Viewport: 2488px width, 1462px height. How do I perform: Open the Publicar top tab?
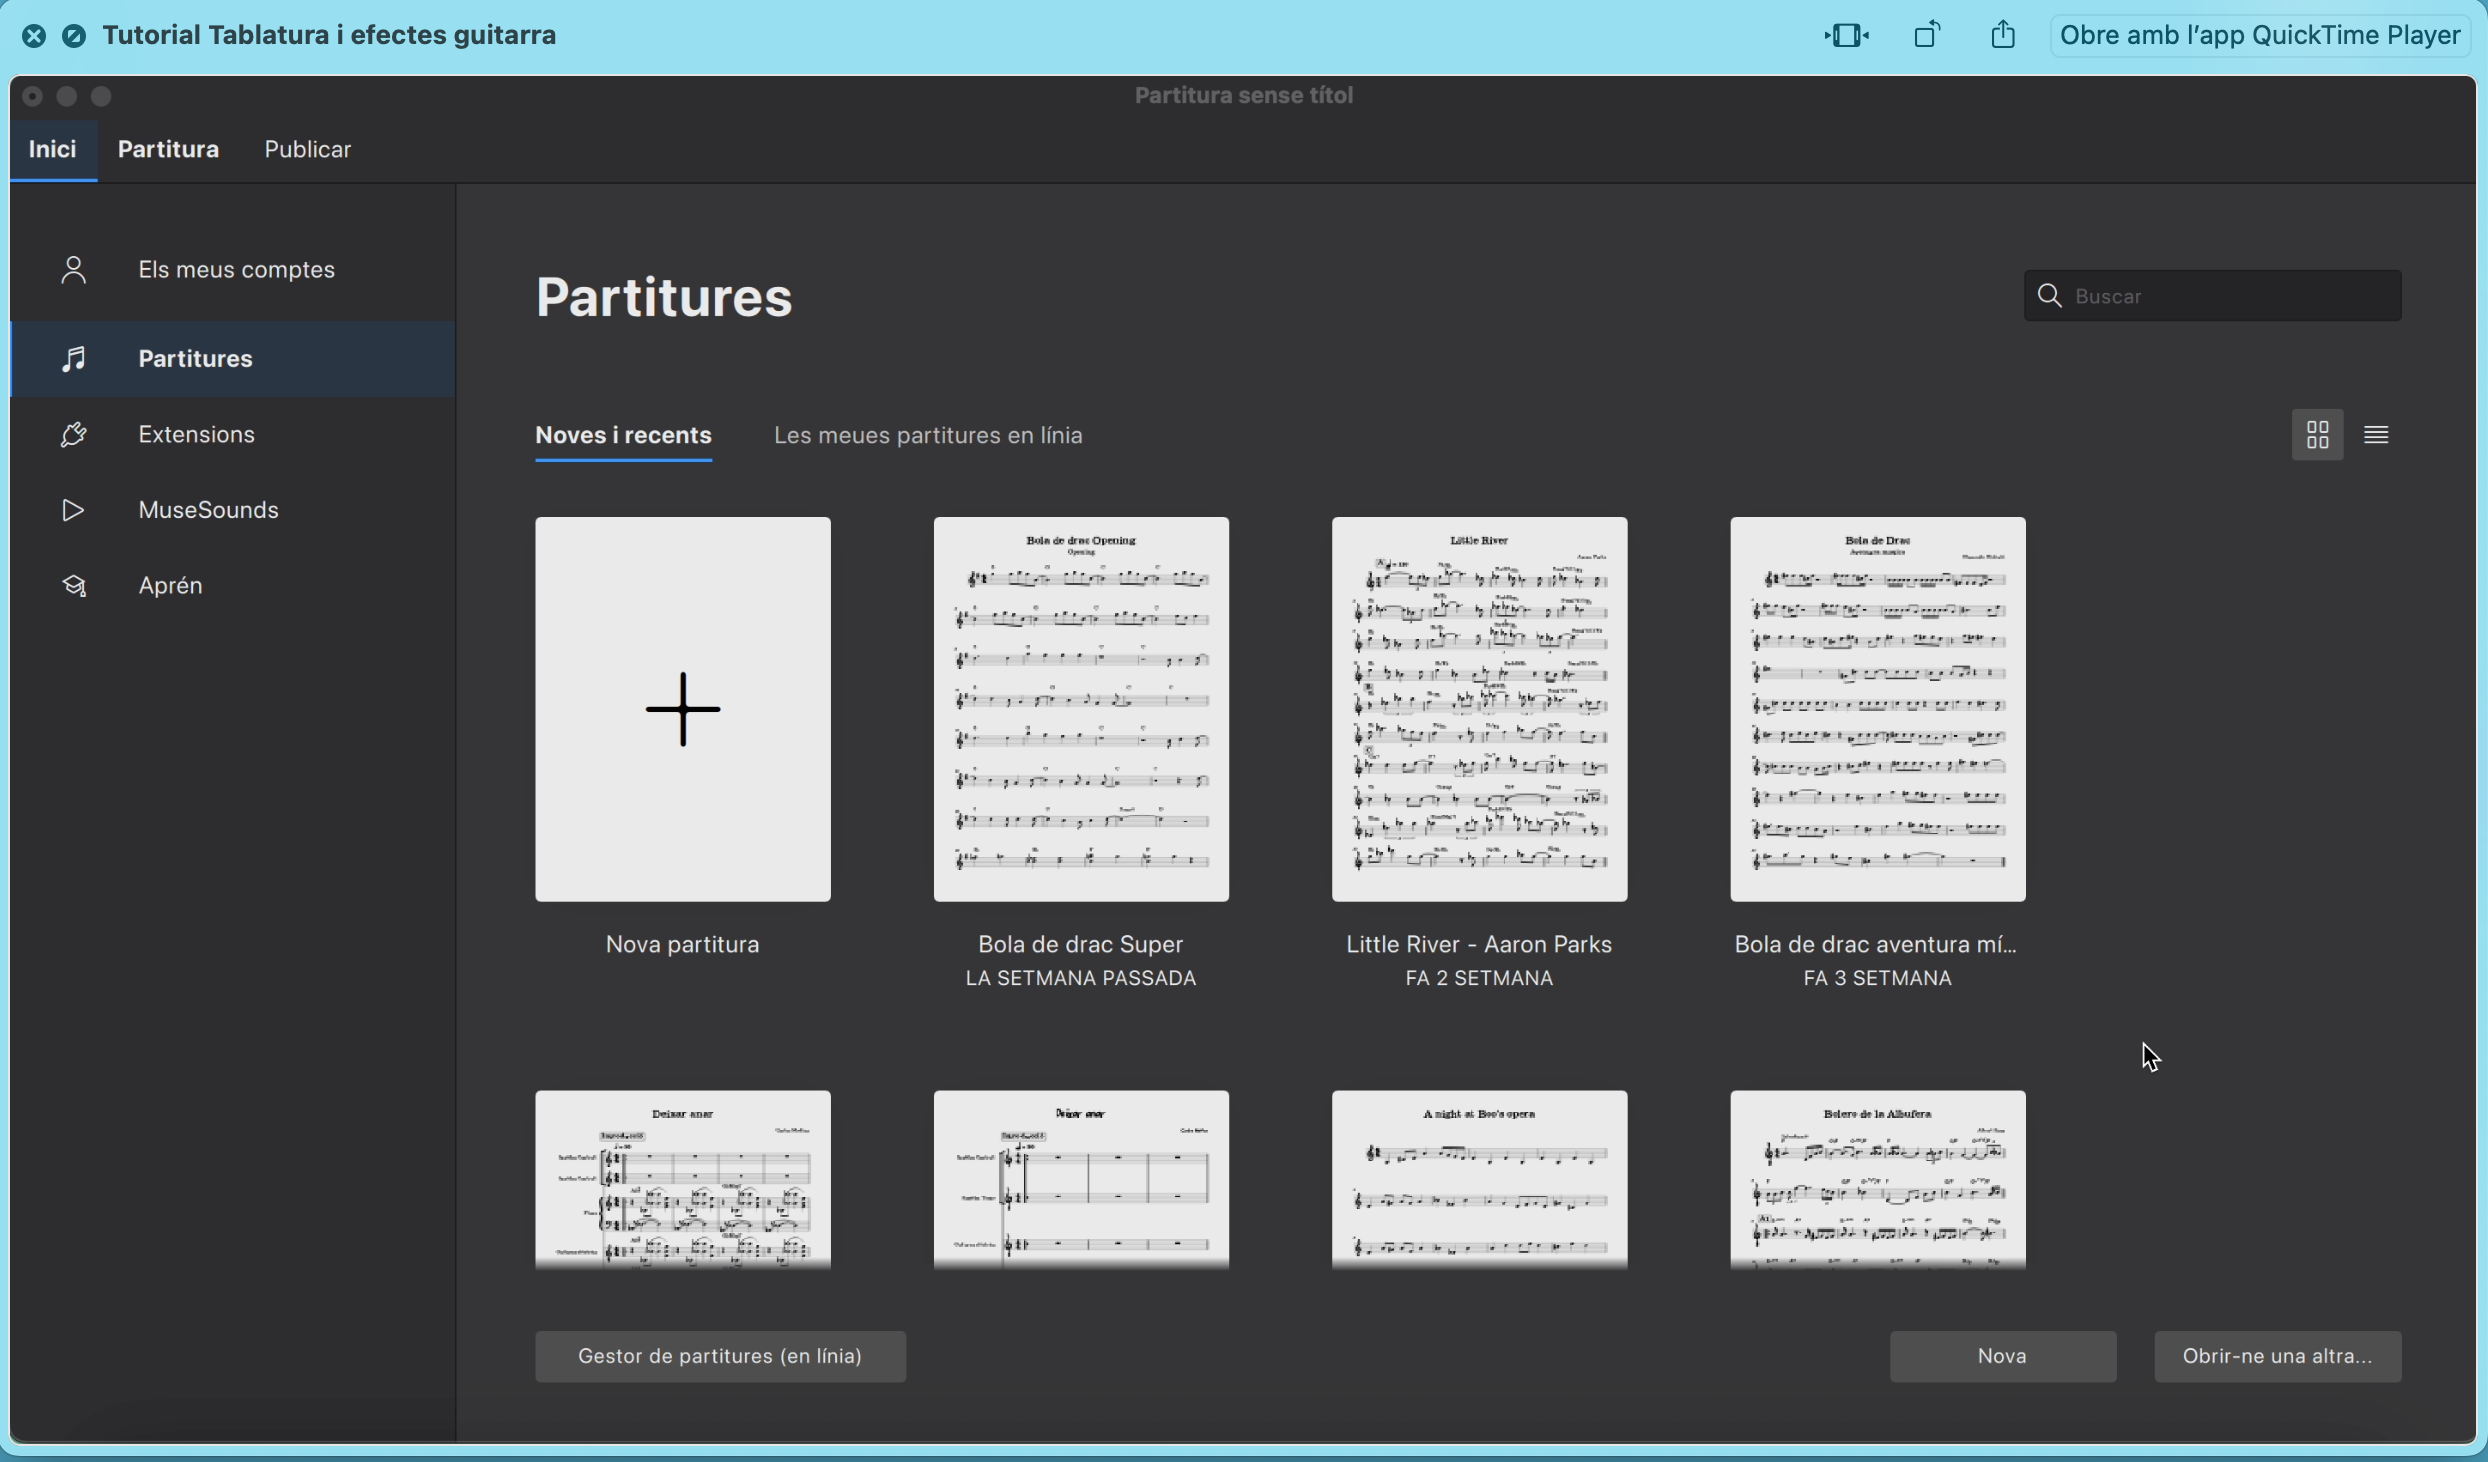(307, 150)
